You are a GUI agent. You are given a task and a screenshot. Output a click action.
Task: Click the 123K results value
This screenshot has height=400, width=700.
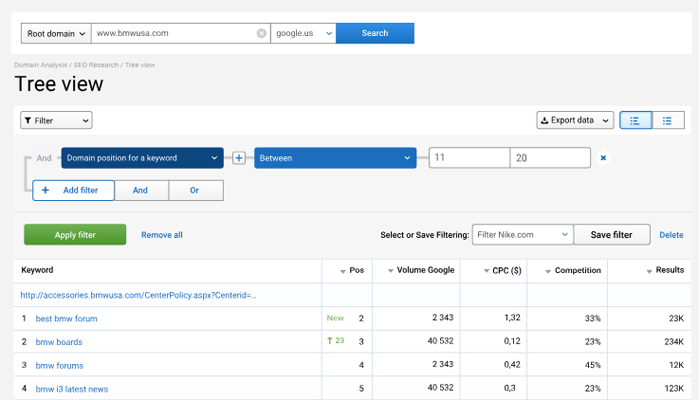(x=674, y=388)
